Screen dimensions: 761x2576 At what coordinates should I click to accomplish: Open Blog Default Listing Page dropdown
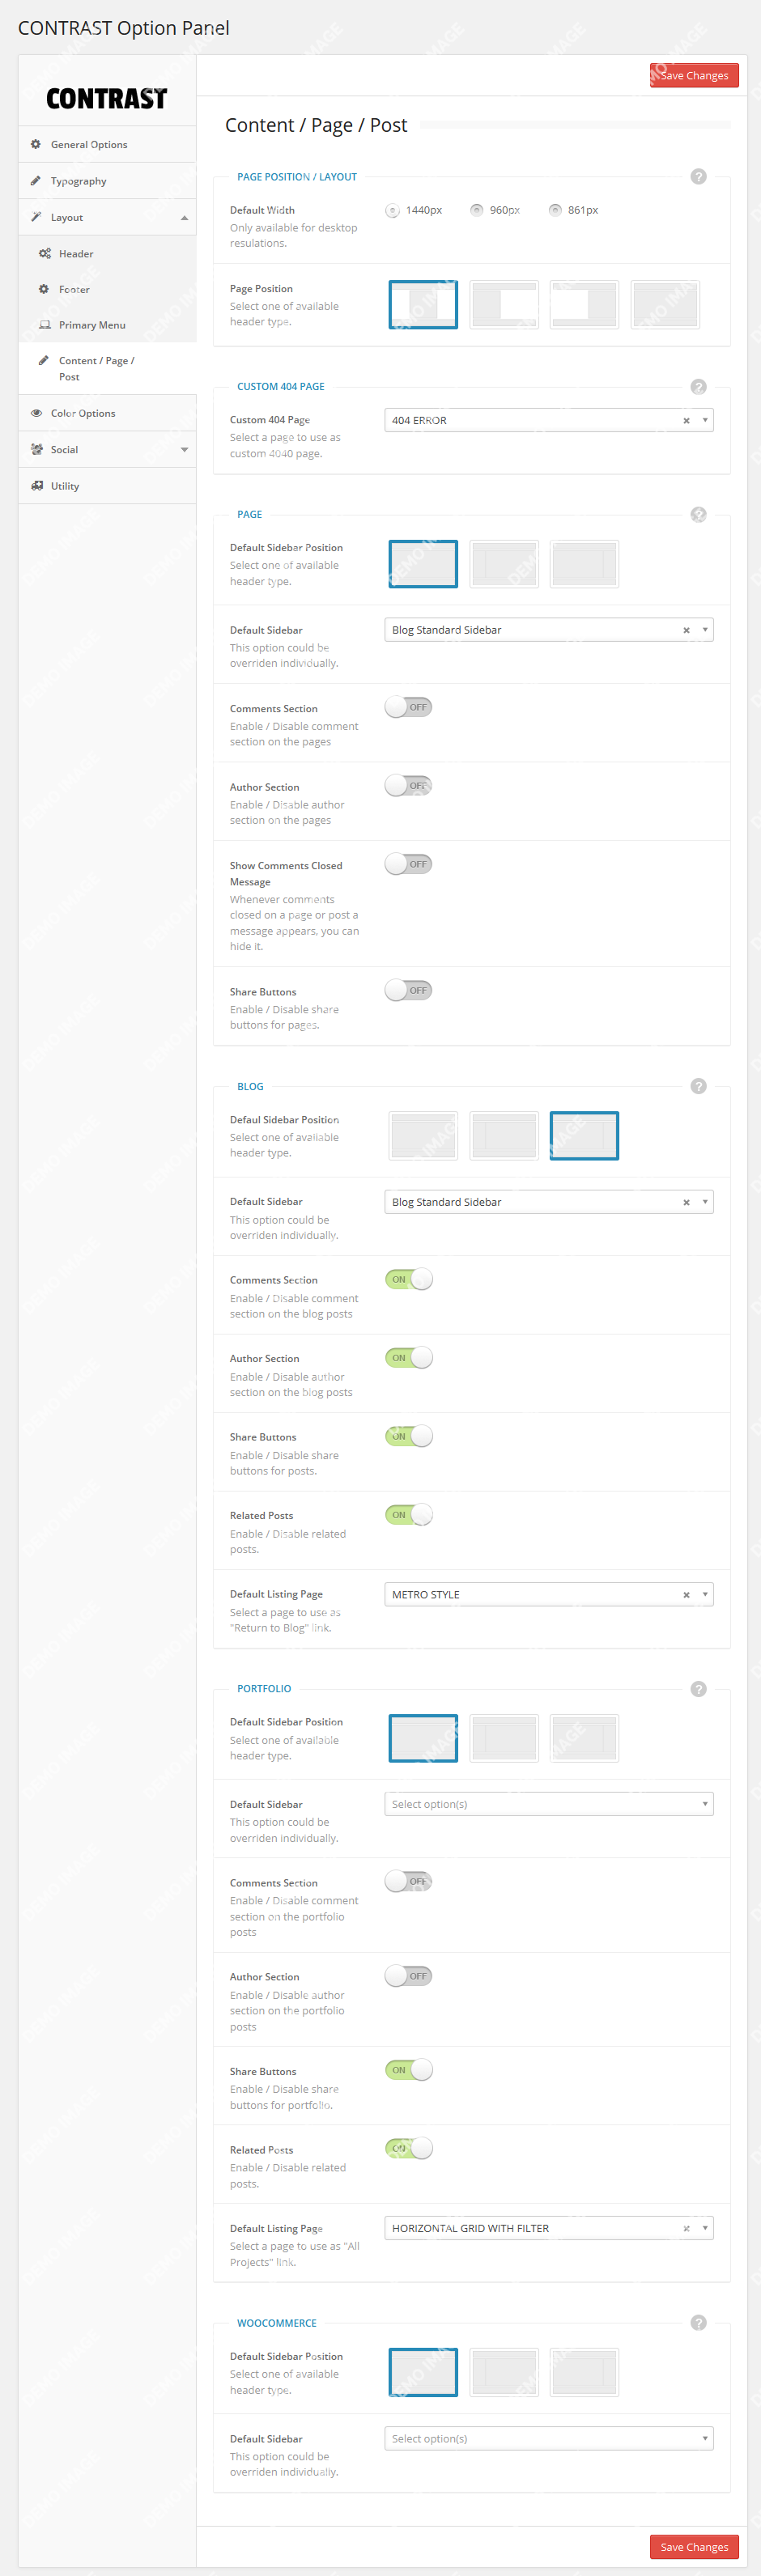pos(549,1595)
